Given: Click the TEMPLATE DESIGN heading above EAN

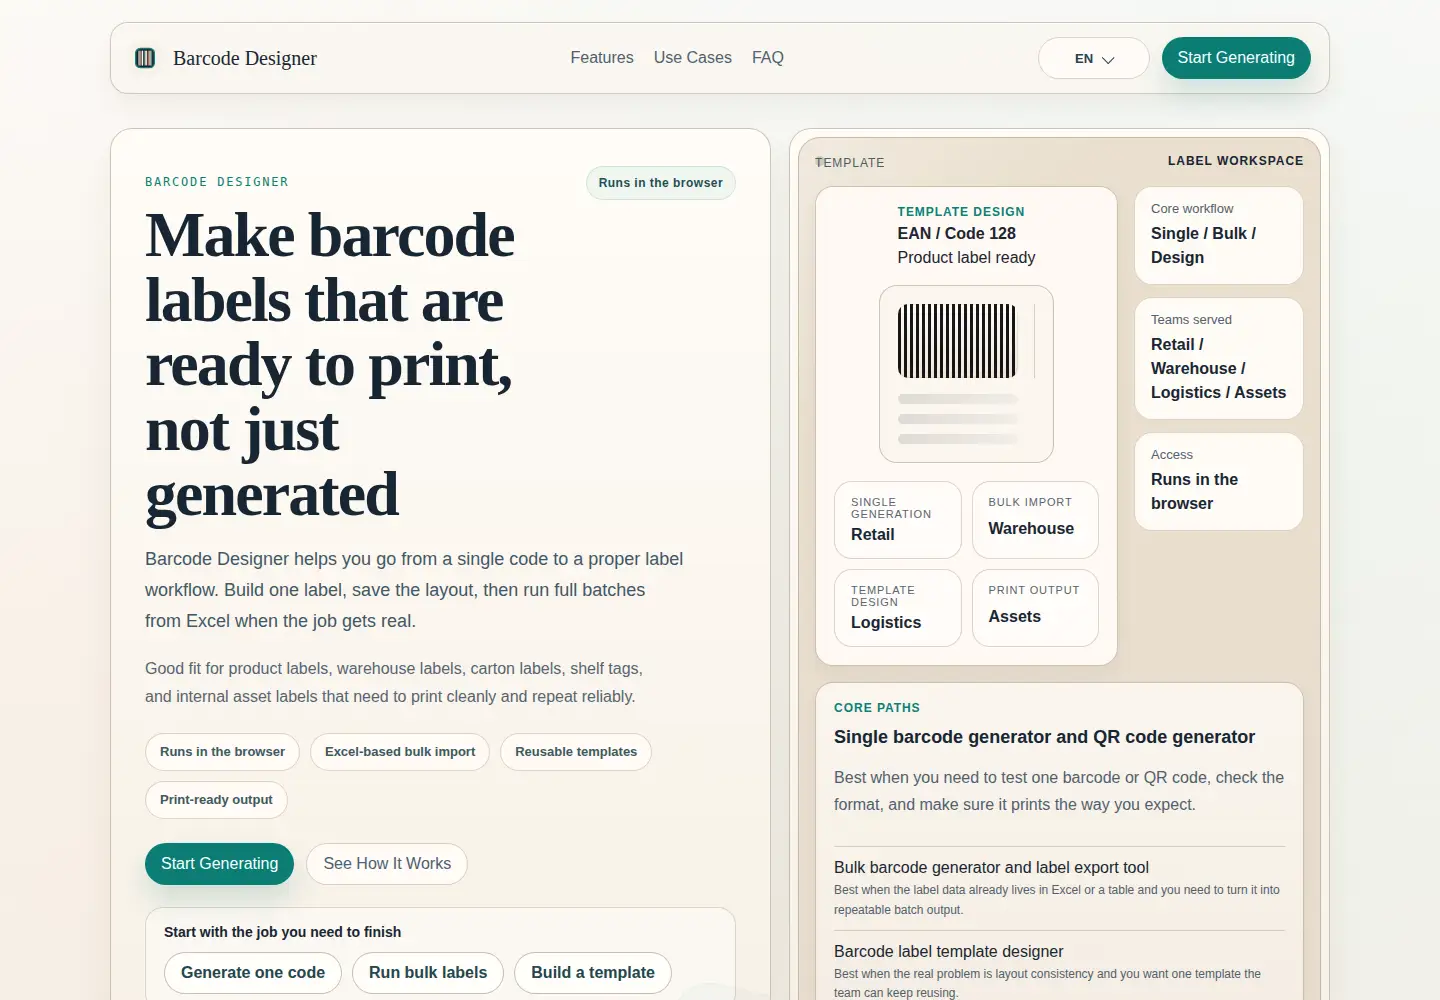Looking at the screenshot, I should [961, 212].
